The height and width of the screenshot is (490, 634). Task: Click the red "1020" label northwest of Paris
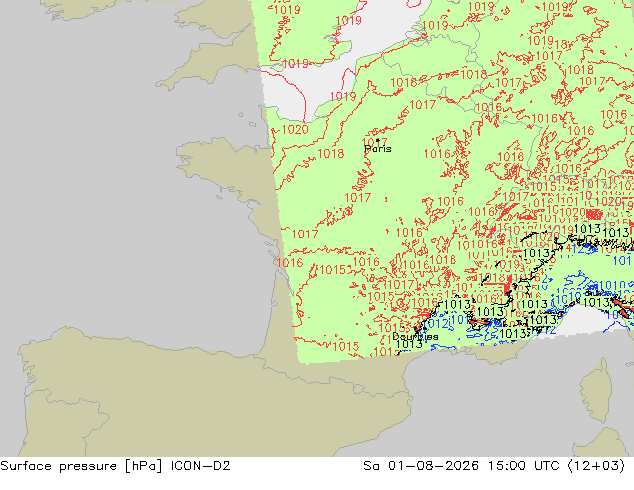coord(295,130)
